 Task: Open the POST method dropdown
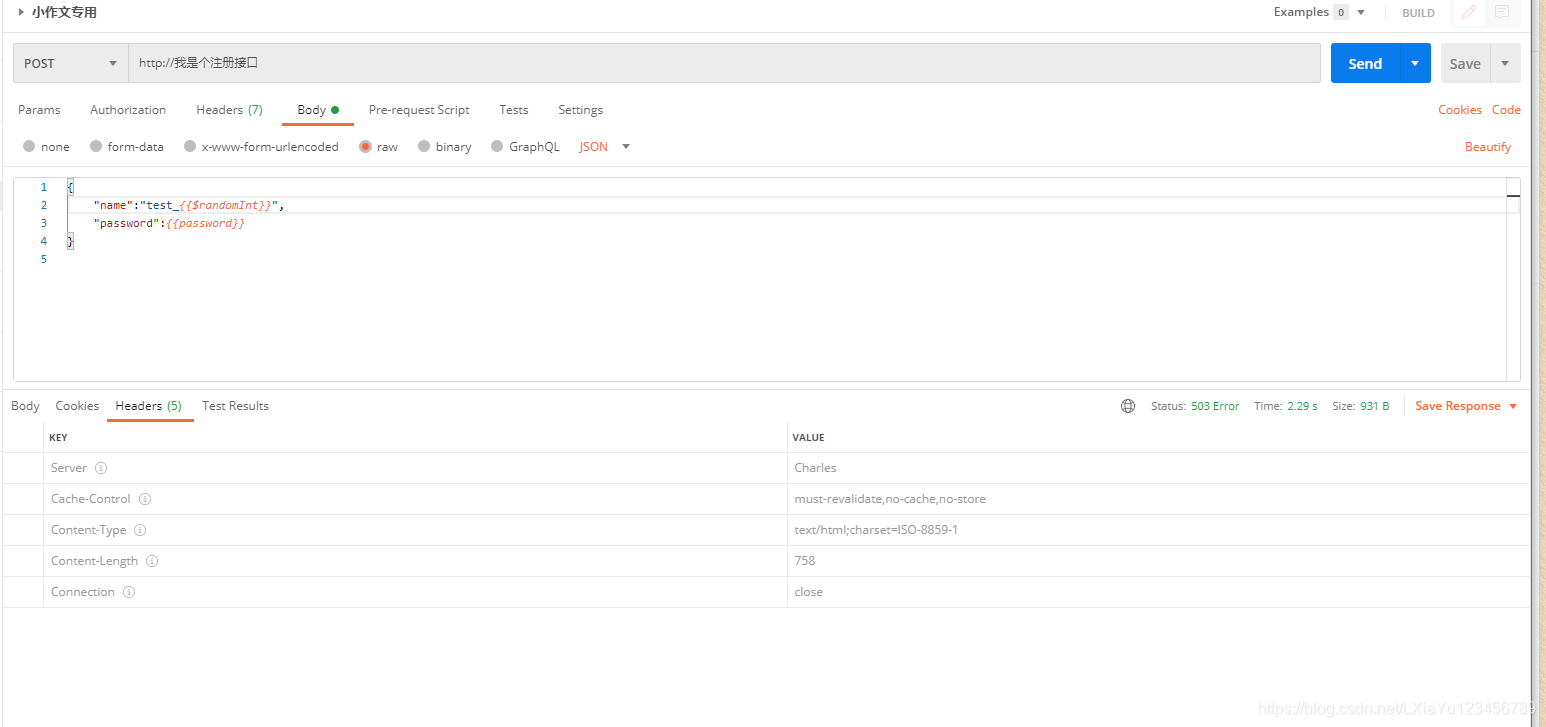(71, 63)
